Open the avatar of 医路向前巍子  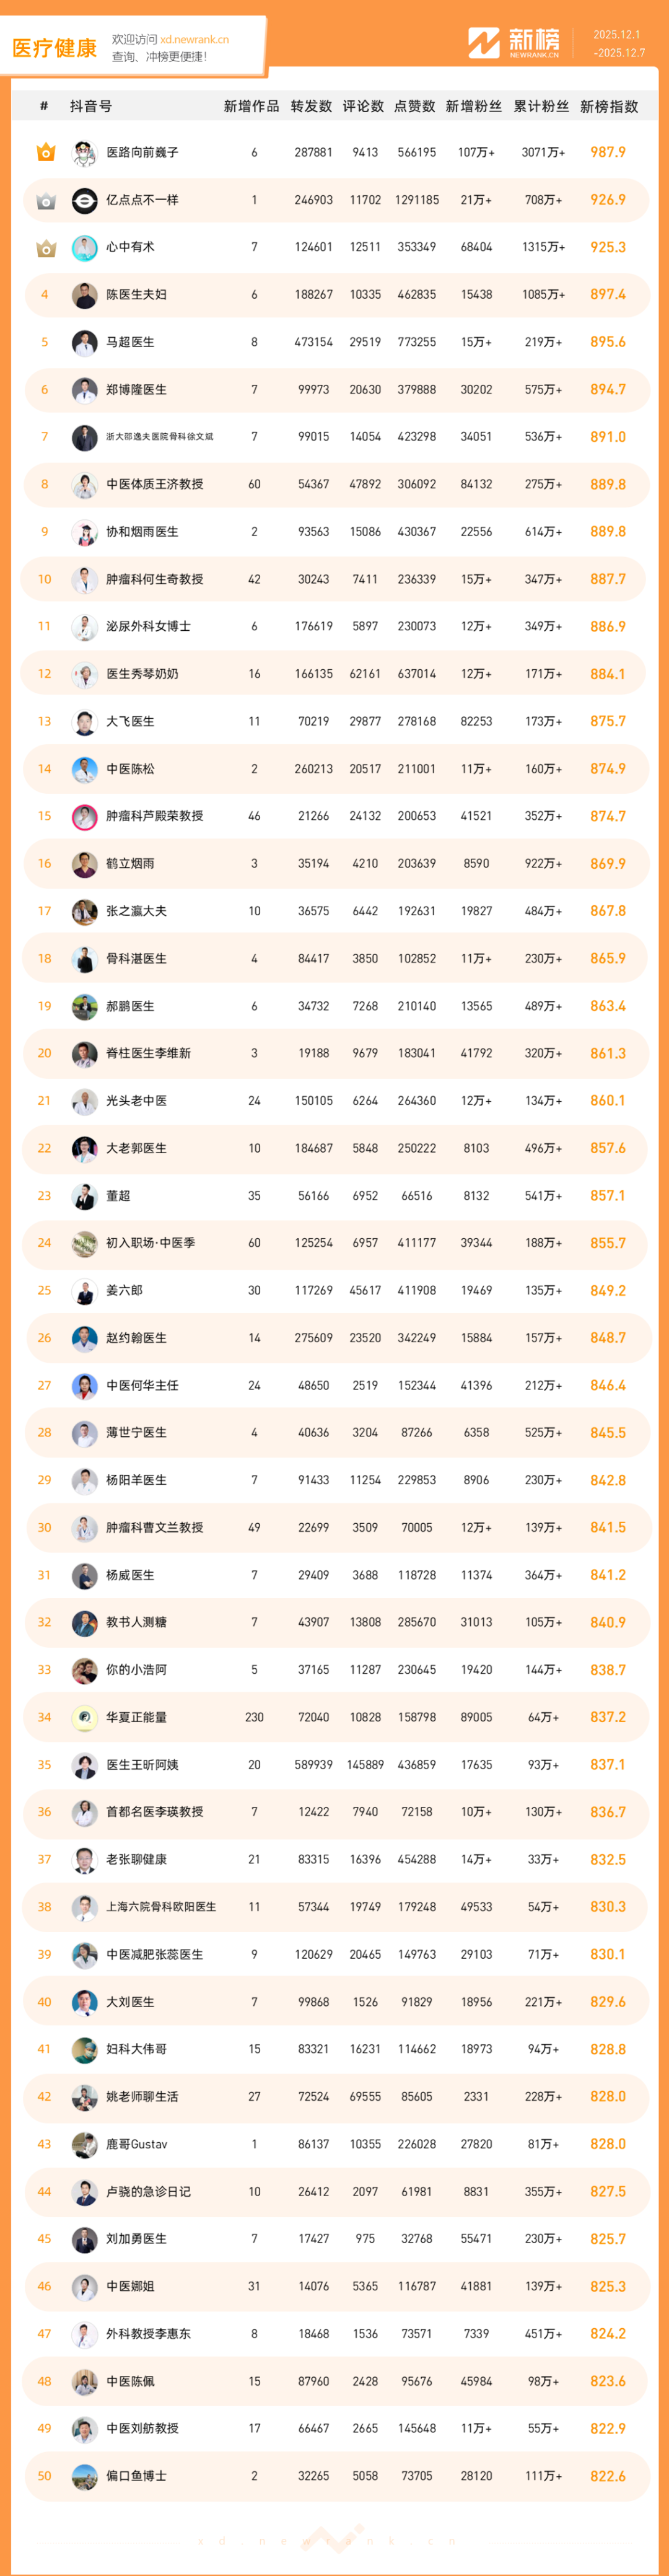click(x=84, y=153)
